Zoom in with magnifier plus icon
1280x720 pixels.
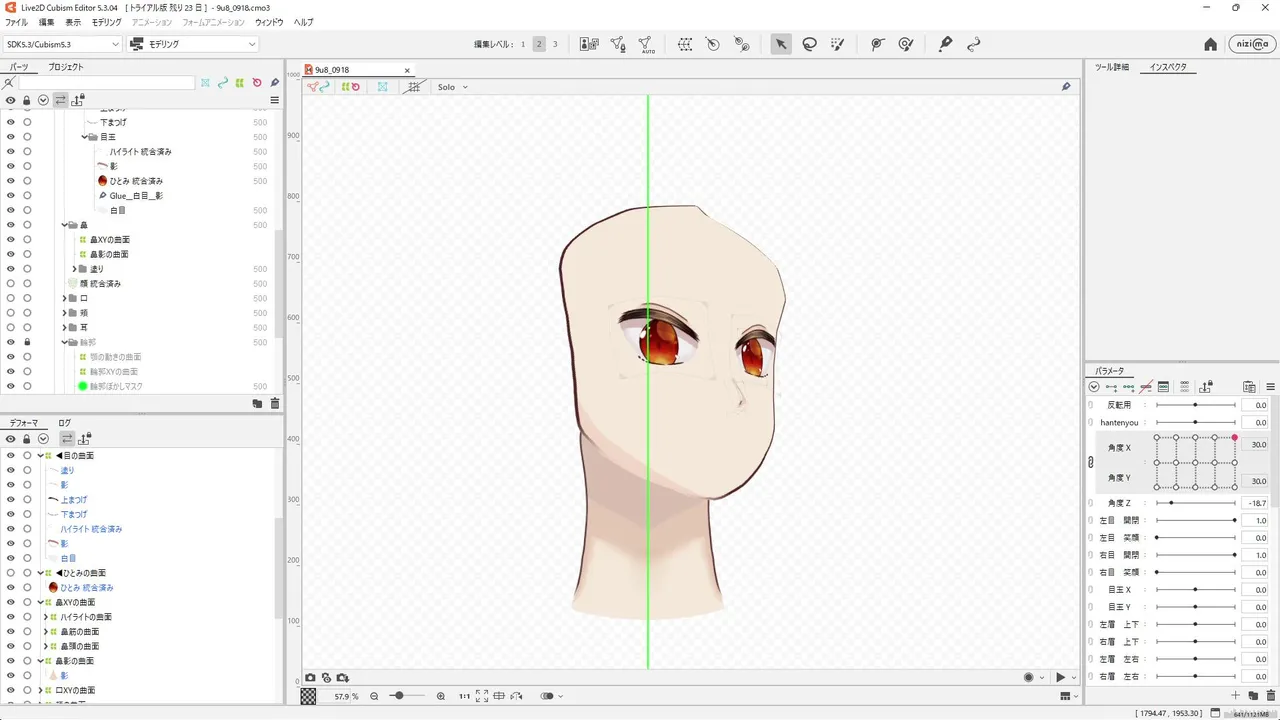(x=441, y=696)
